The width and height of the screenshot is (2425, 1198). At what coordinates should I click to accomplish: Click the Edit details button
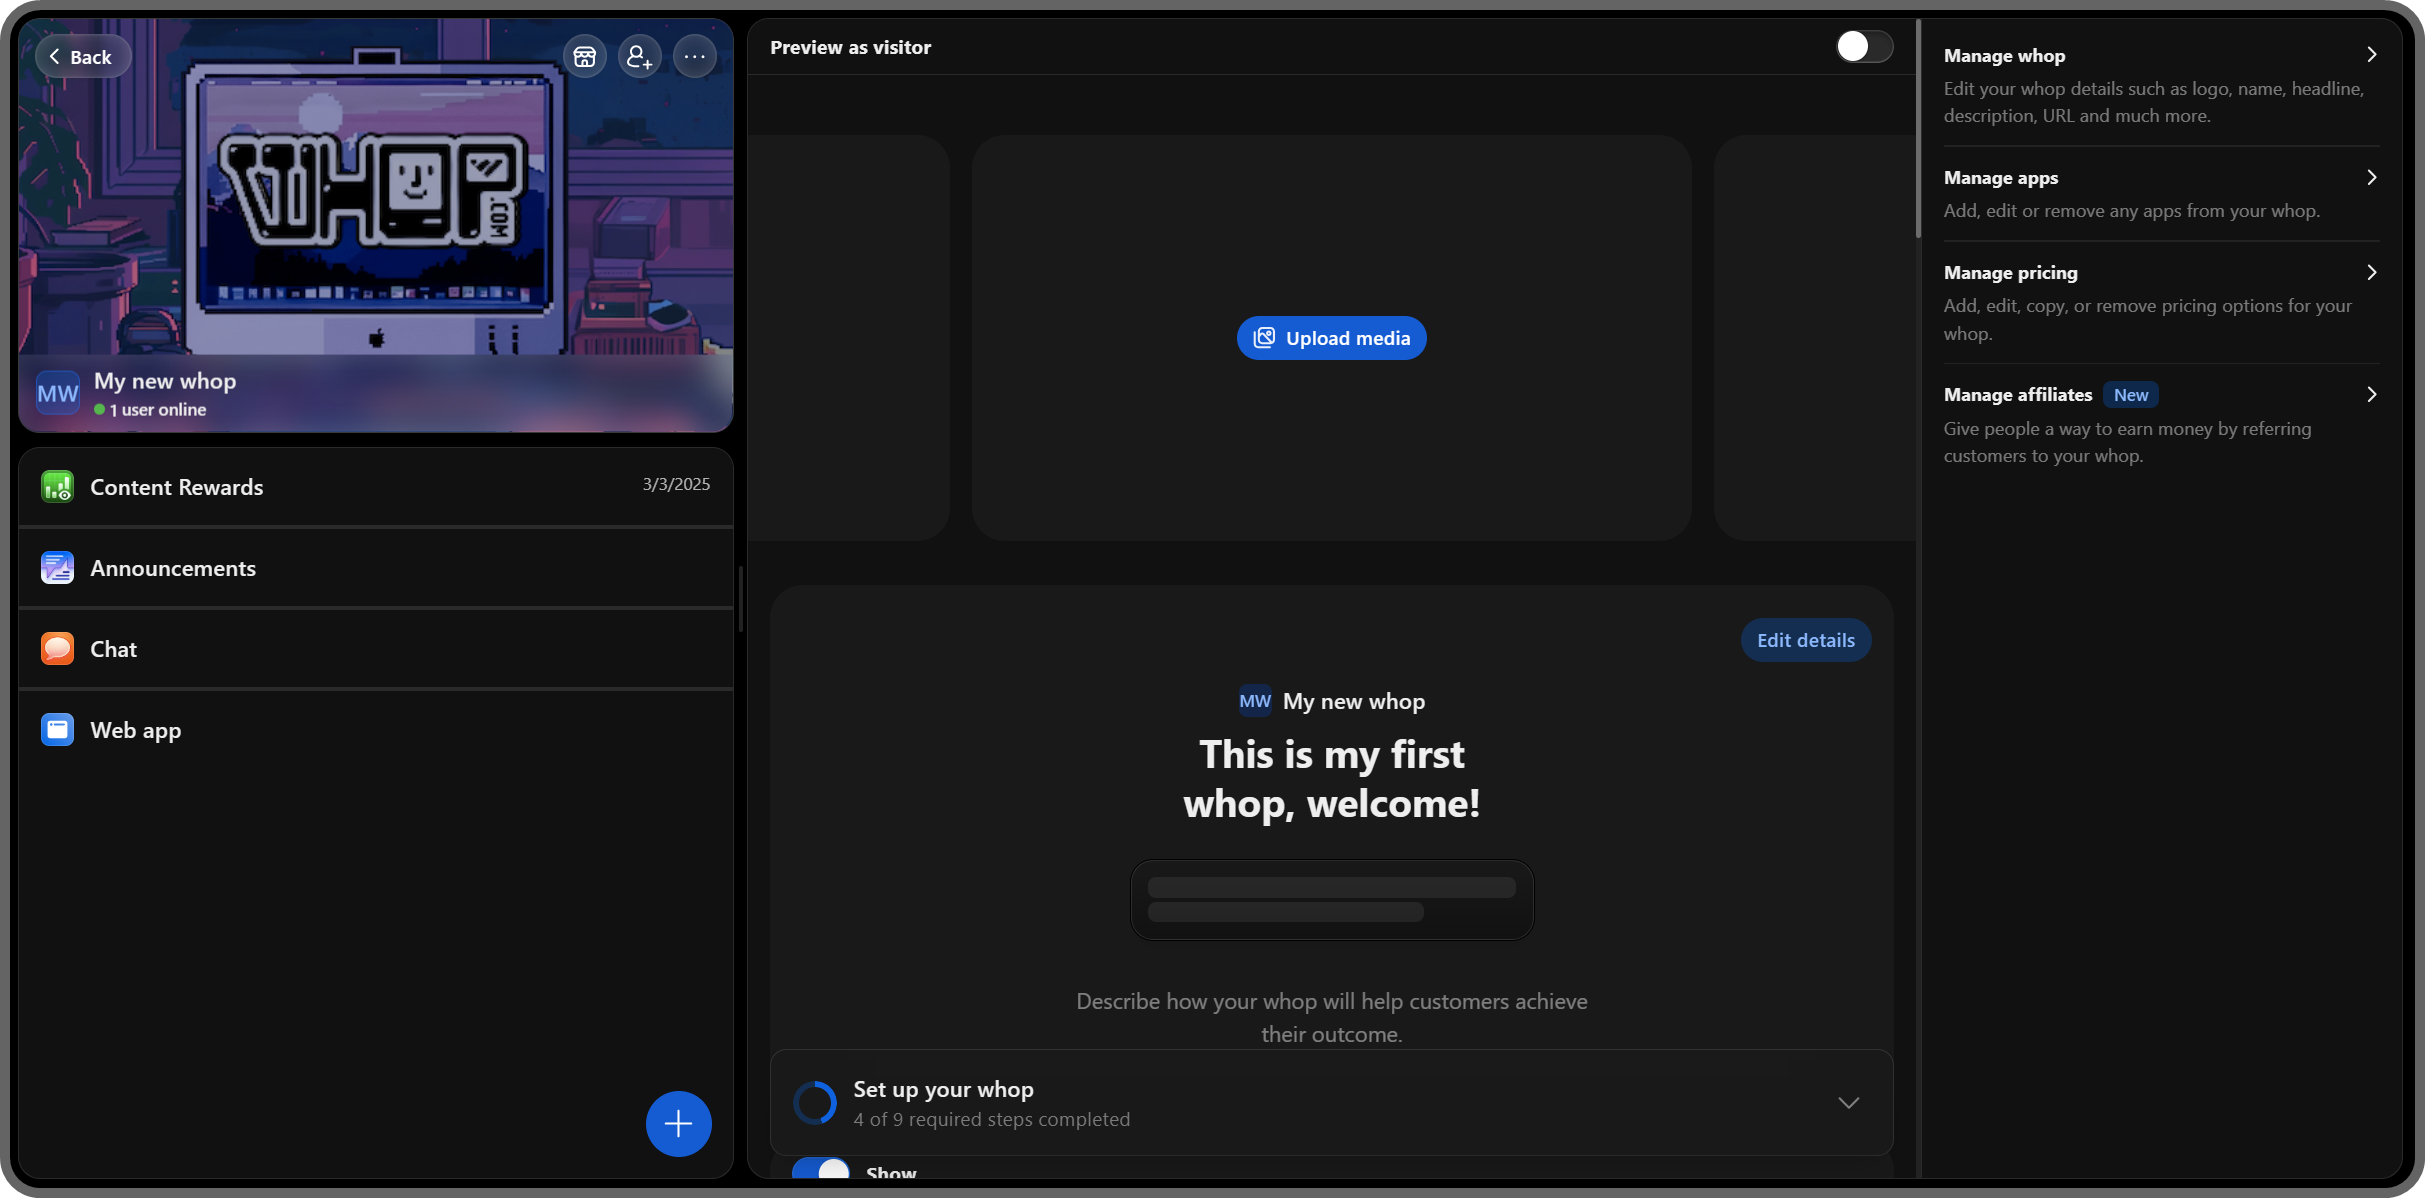coord(1805,640)
